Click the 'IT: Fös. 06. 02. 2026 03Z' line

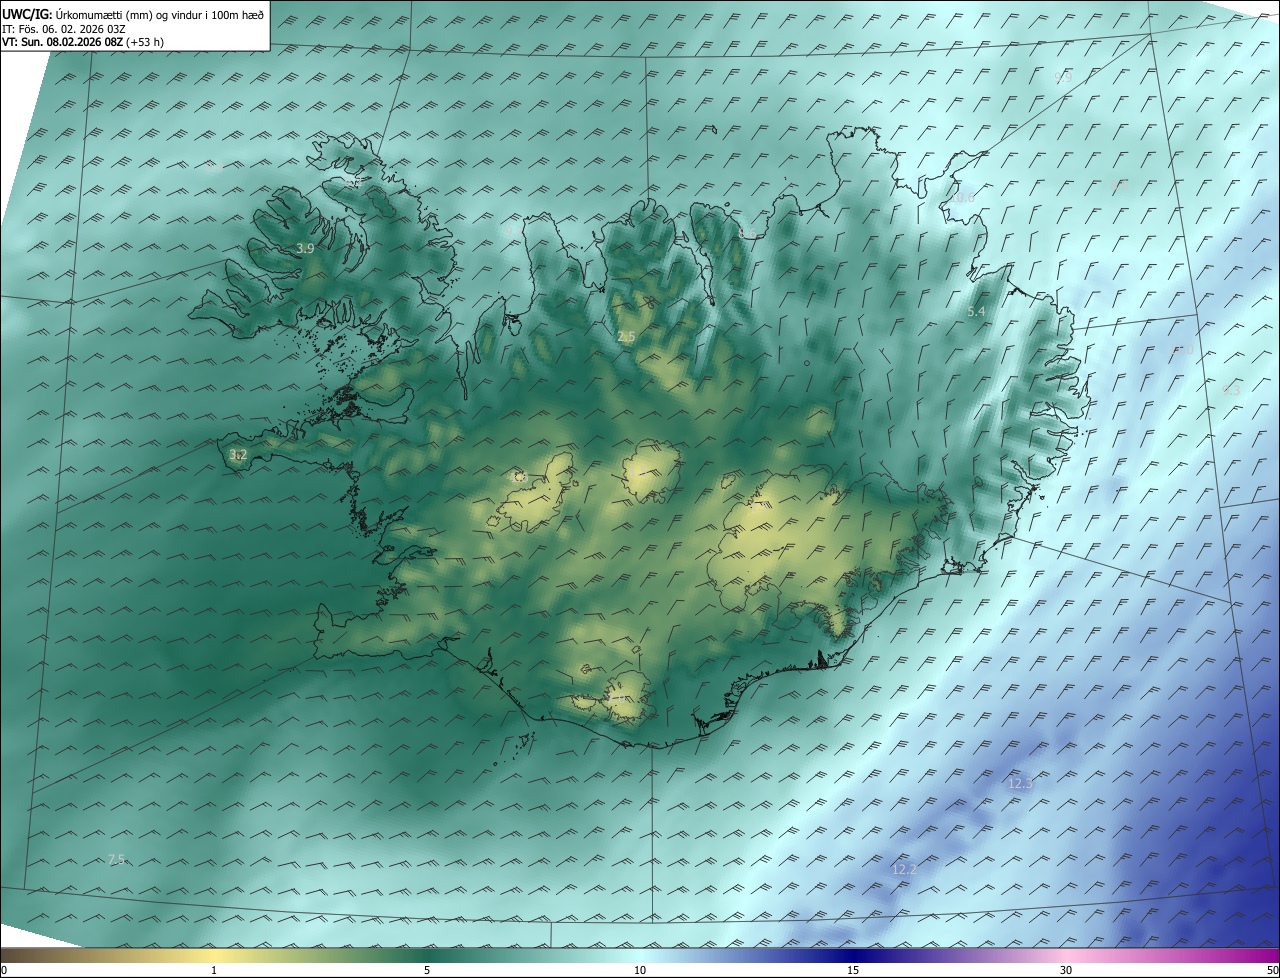tap(64, 29)
